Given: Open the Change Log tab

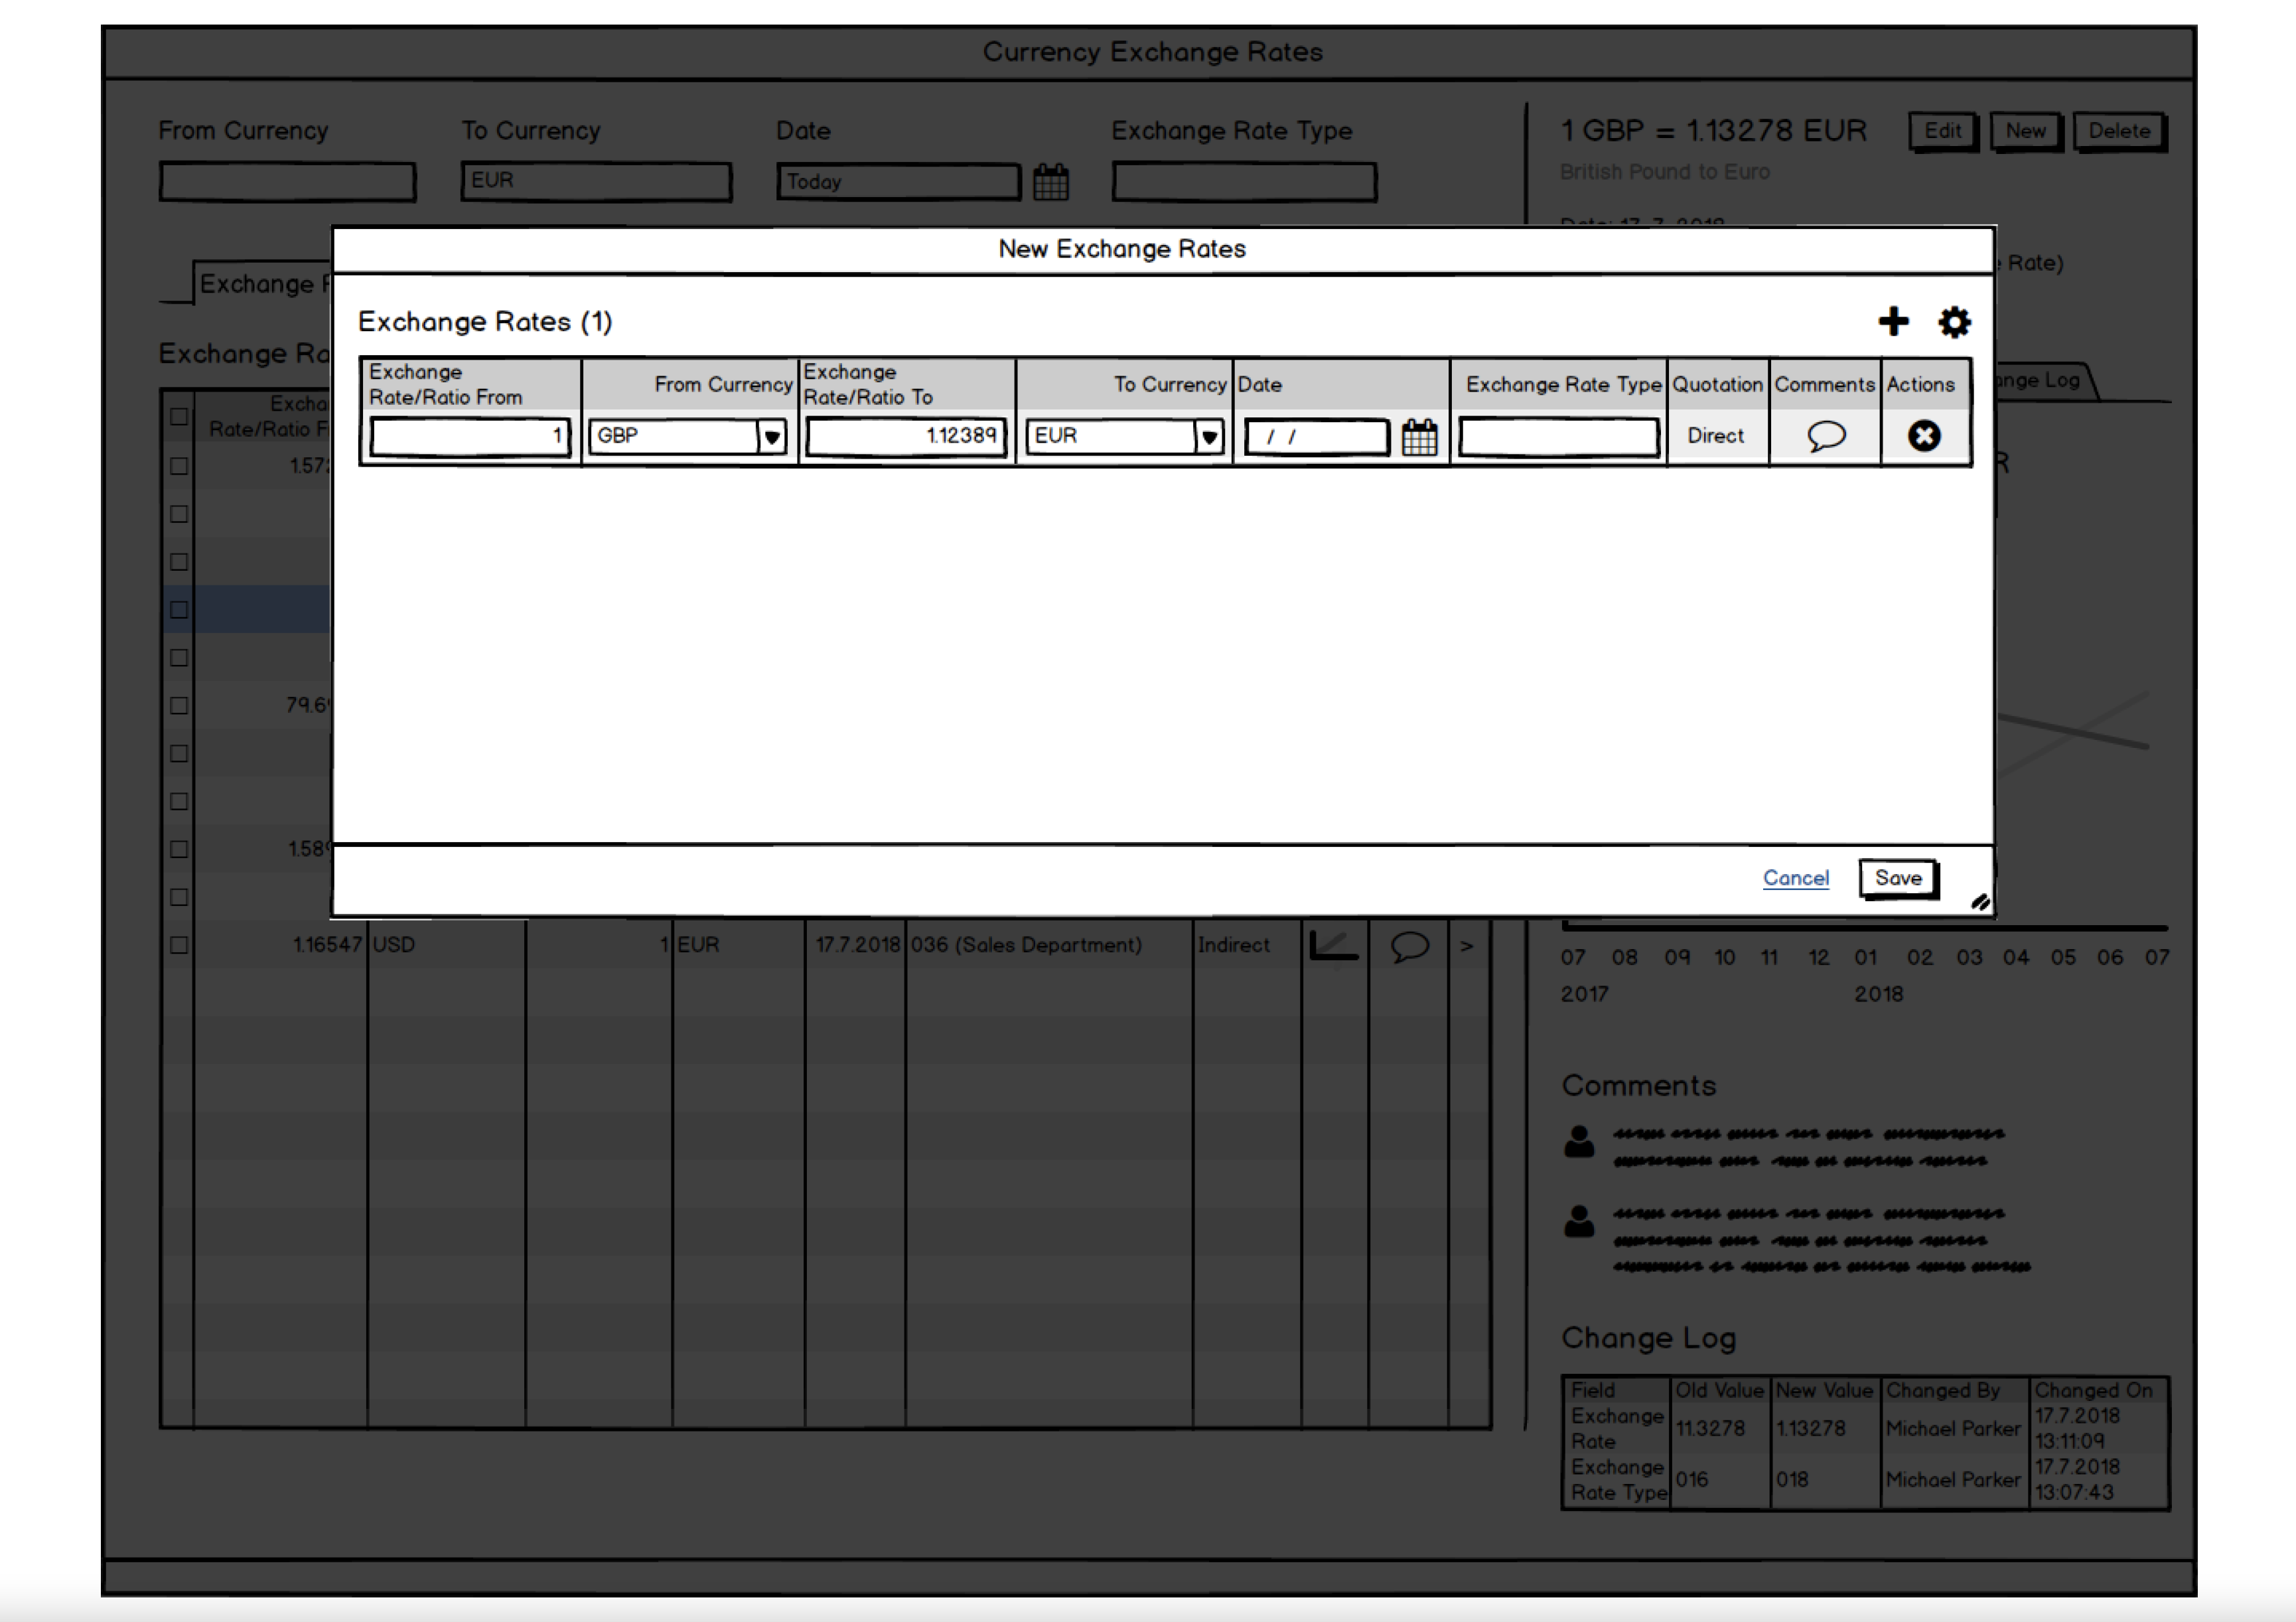Looking at the screenshot, I should 2040,381.
